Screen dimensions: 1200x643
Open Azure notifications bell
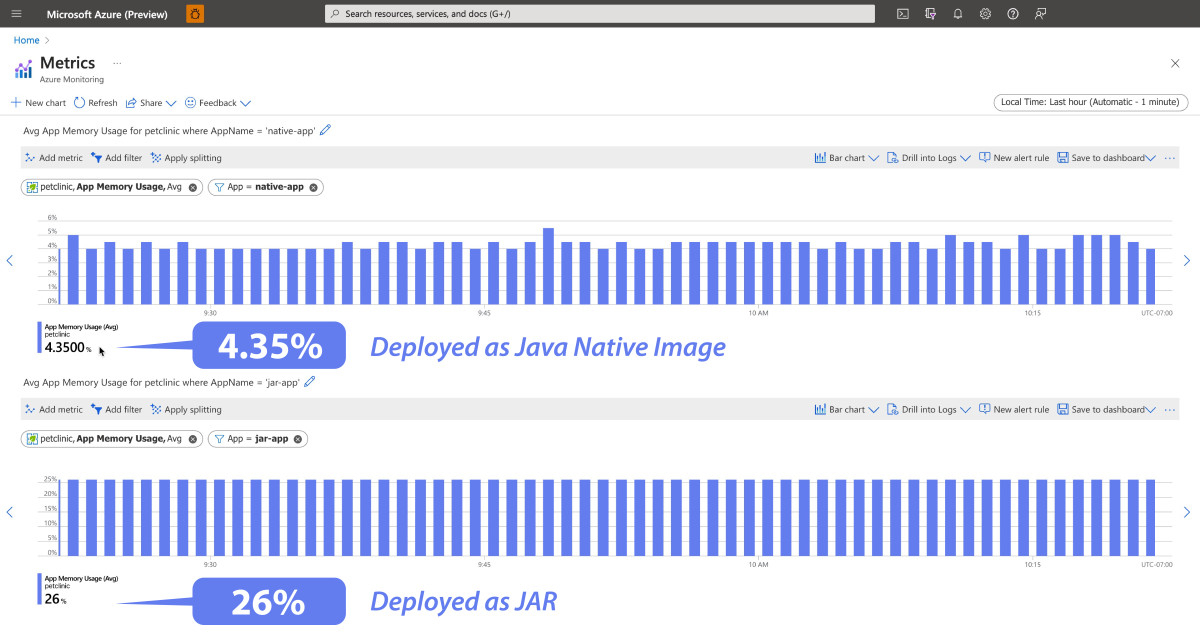(958, 13)
